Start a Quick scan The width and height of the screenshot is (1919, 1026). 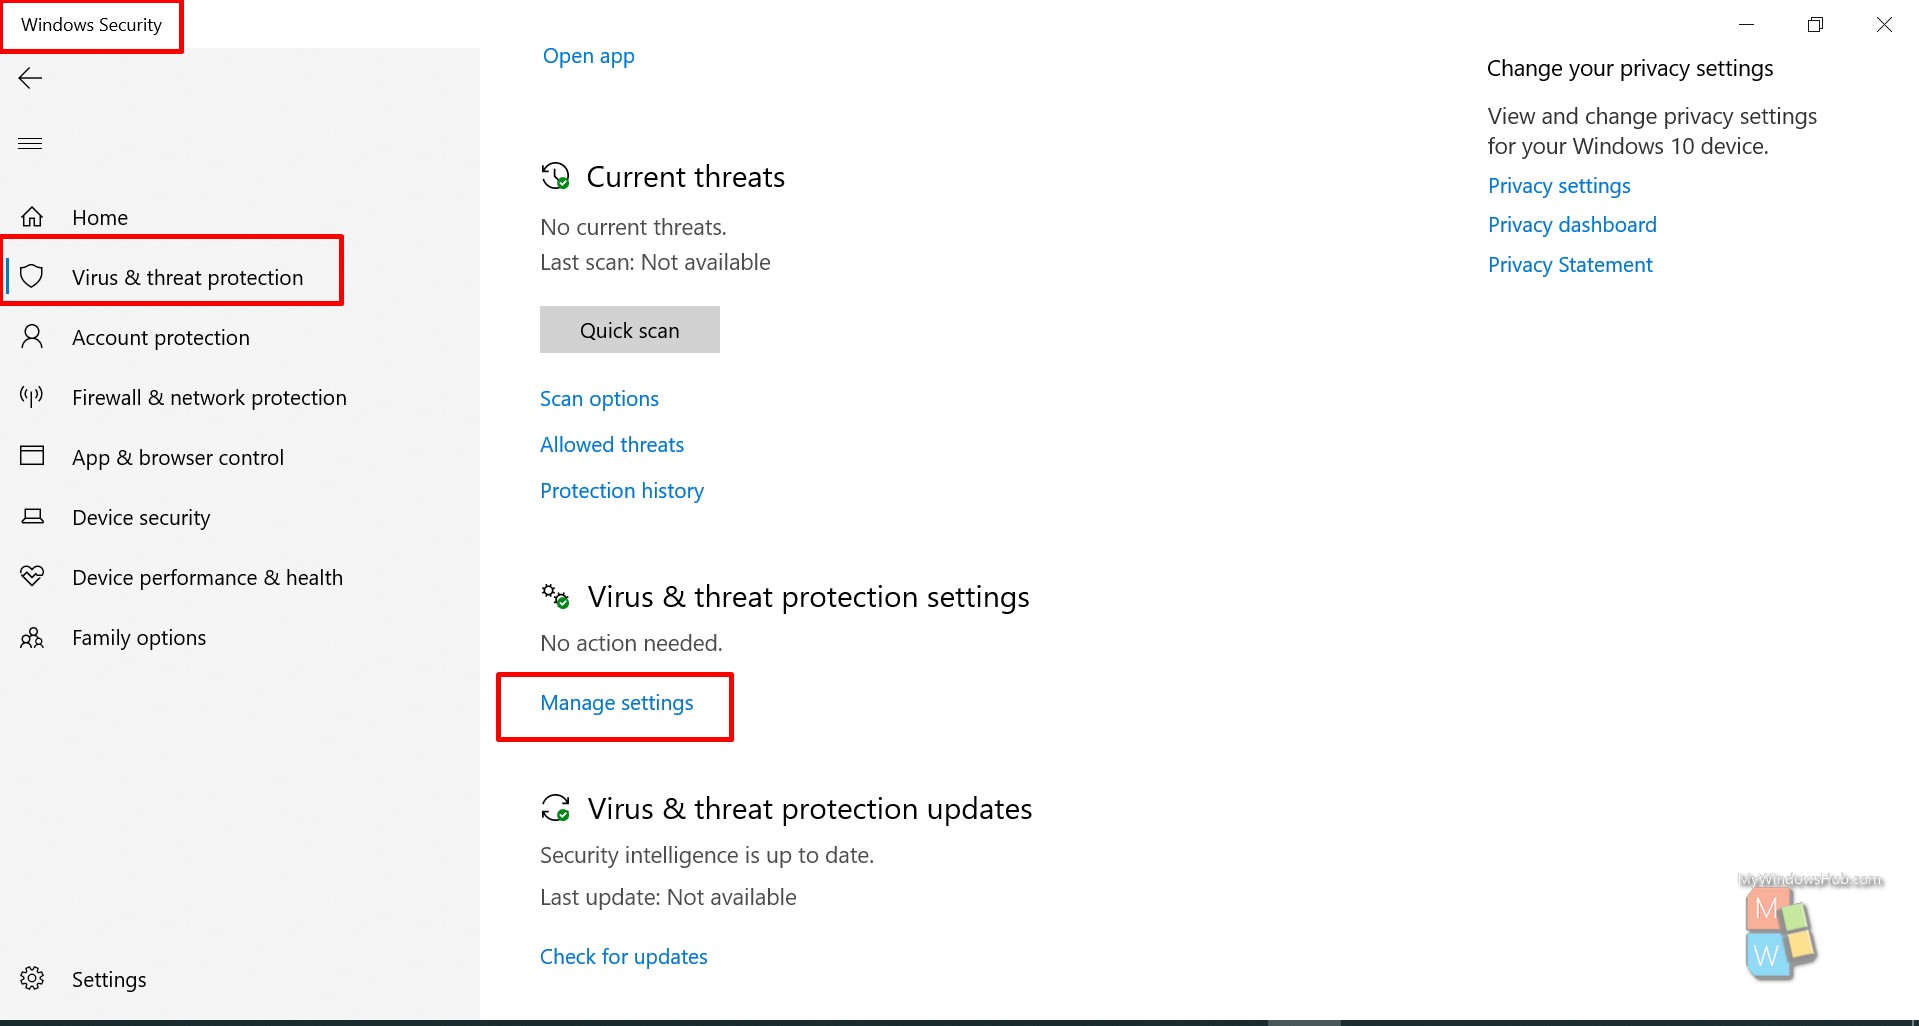630,330
